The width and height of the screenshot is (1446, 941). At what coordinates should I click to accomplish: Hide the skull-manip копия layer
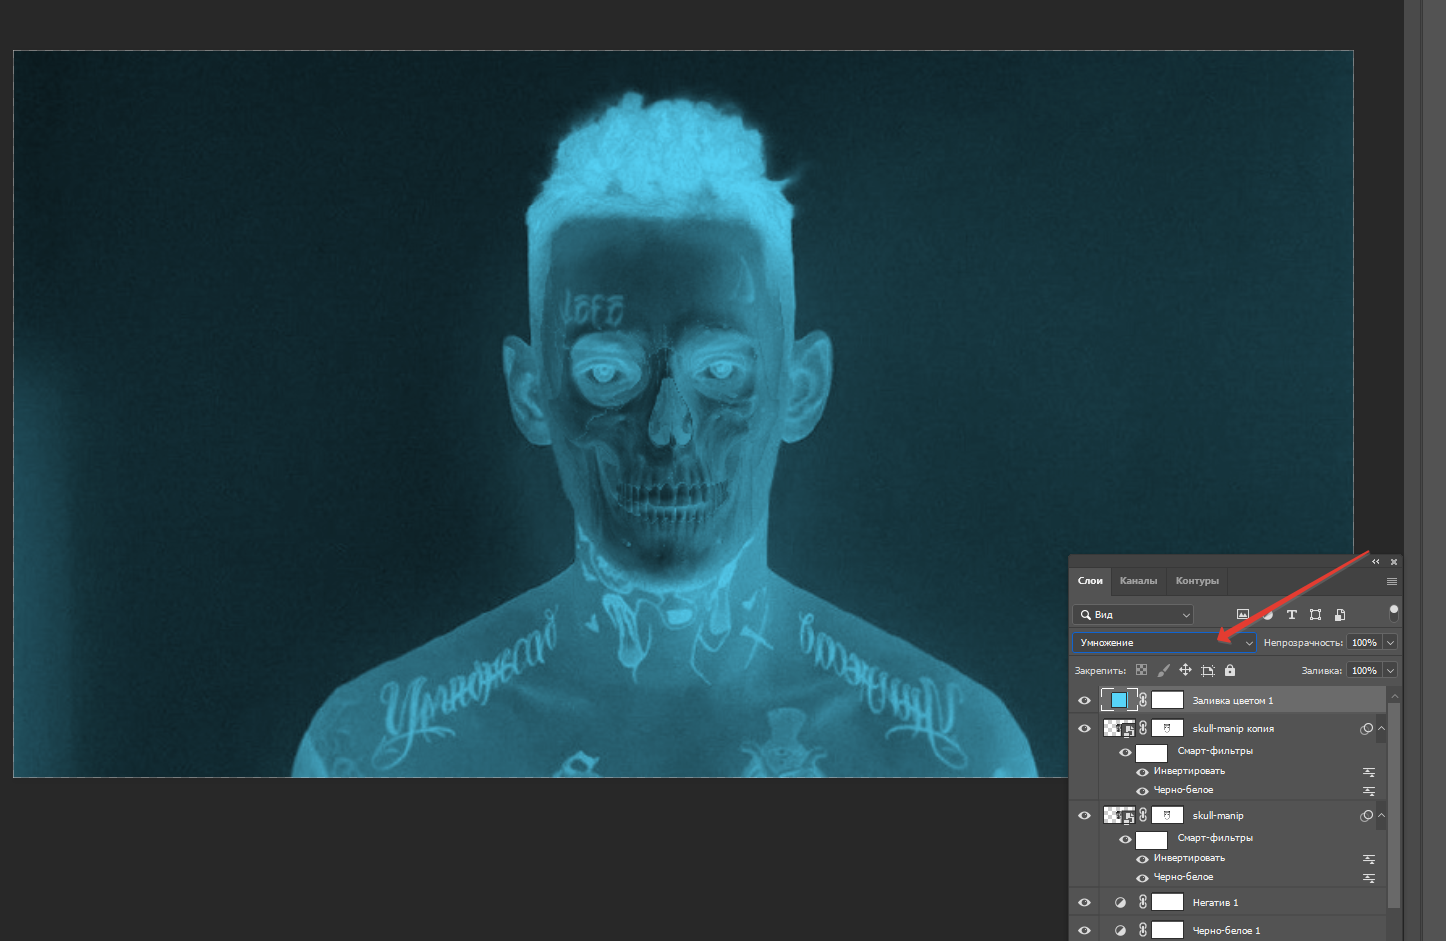point(1084,728)
